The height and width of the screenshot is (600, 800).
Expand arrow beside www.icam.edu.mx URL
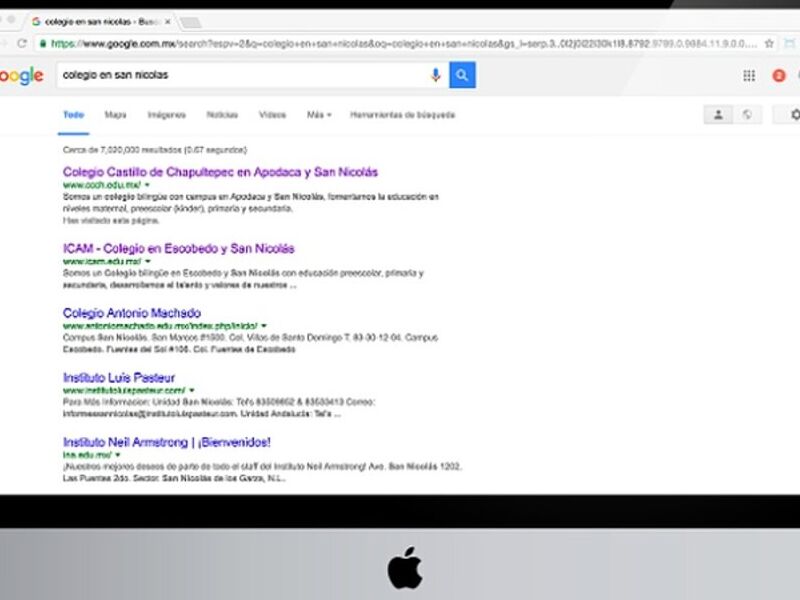pyautogui.click(x=148, y=262)
